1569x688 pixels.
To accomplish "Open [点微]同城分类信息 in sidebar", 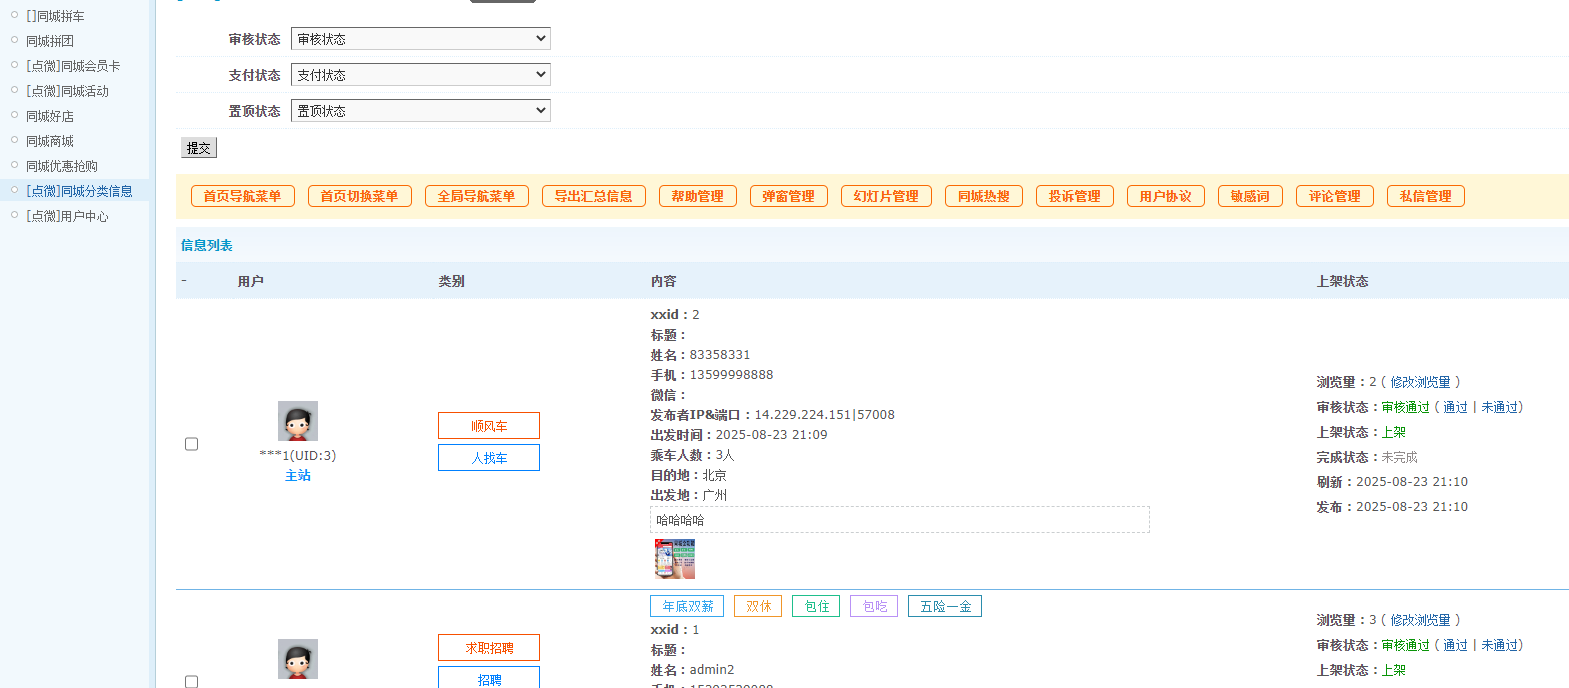I will (x=79, y=191).
